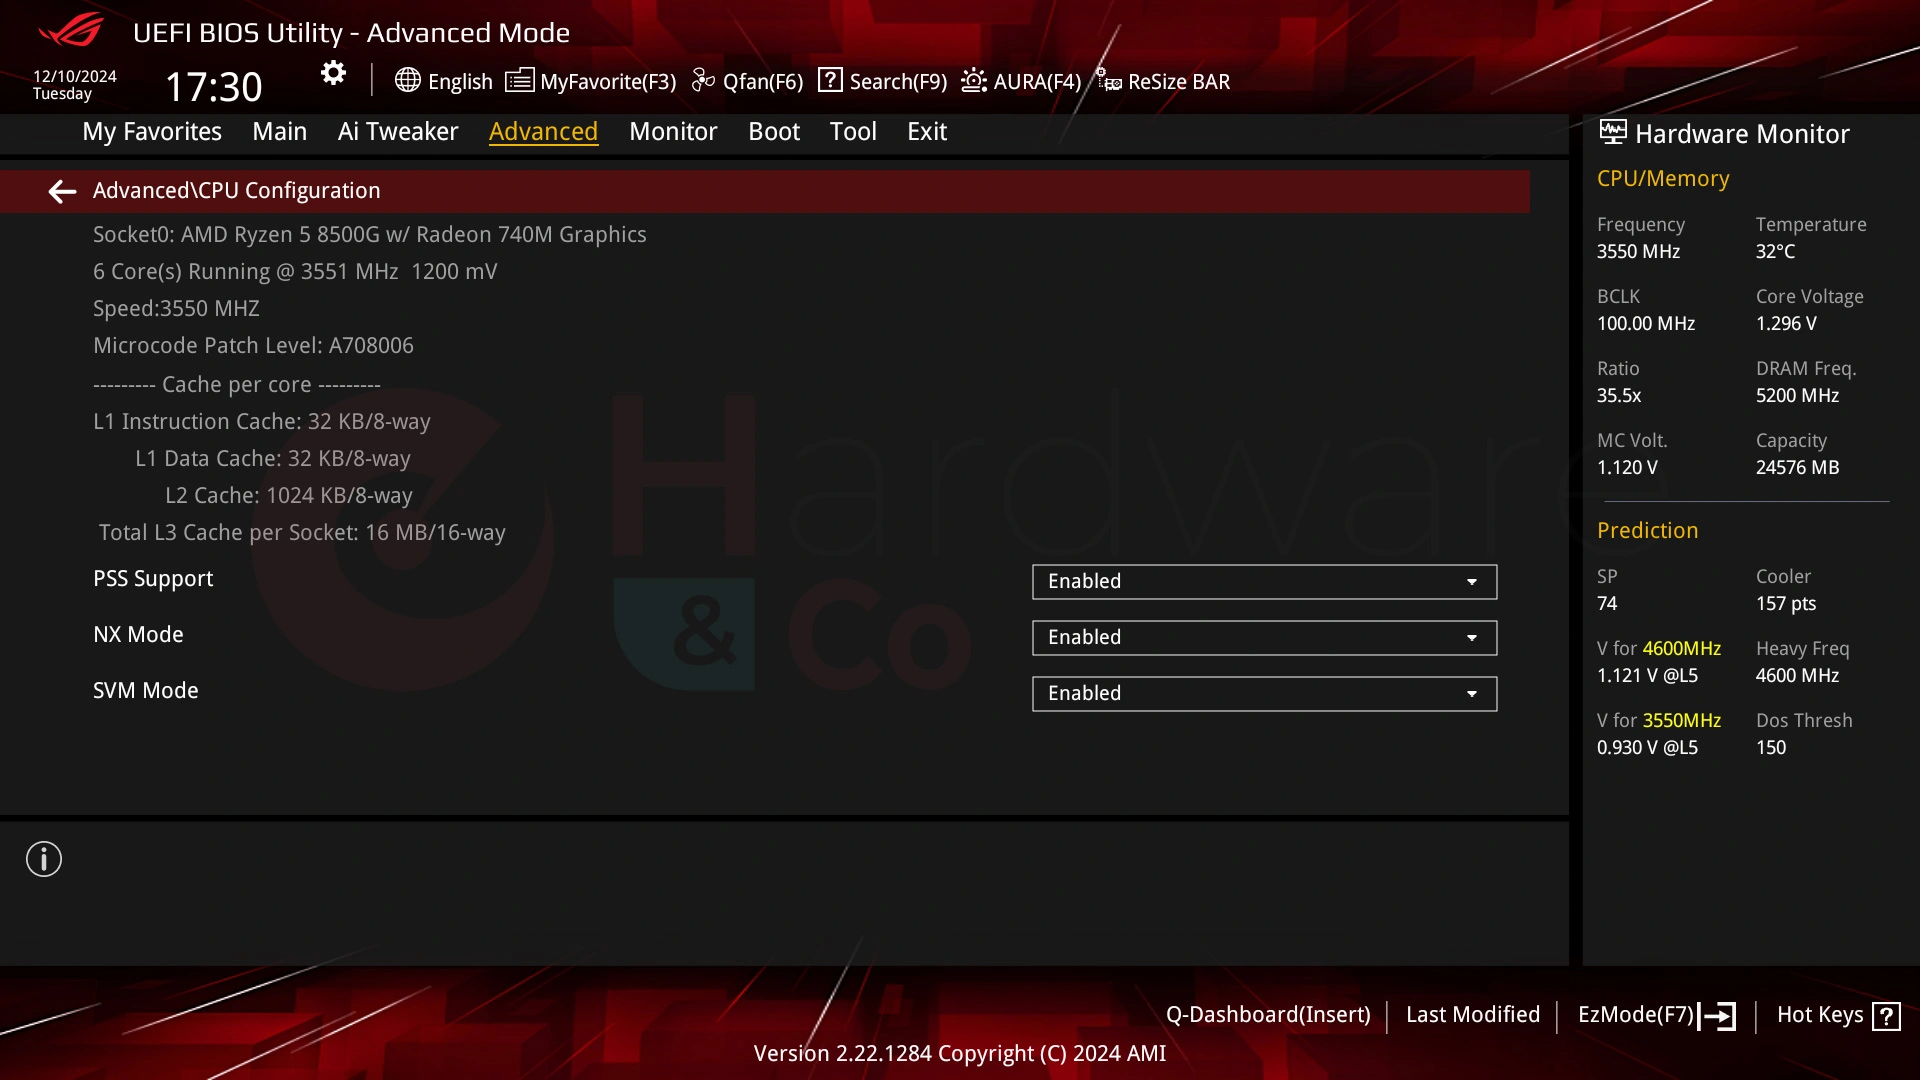
Task: Click the Last Modified button
Action: [x=1473, y=1014]
